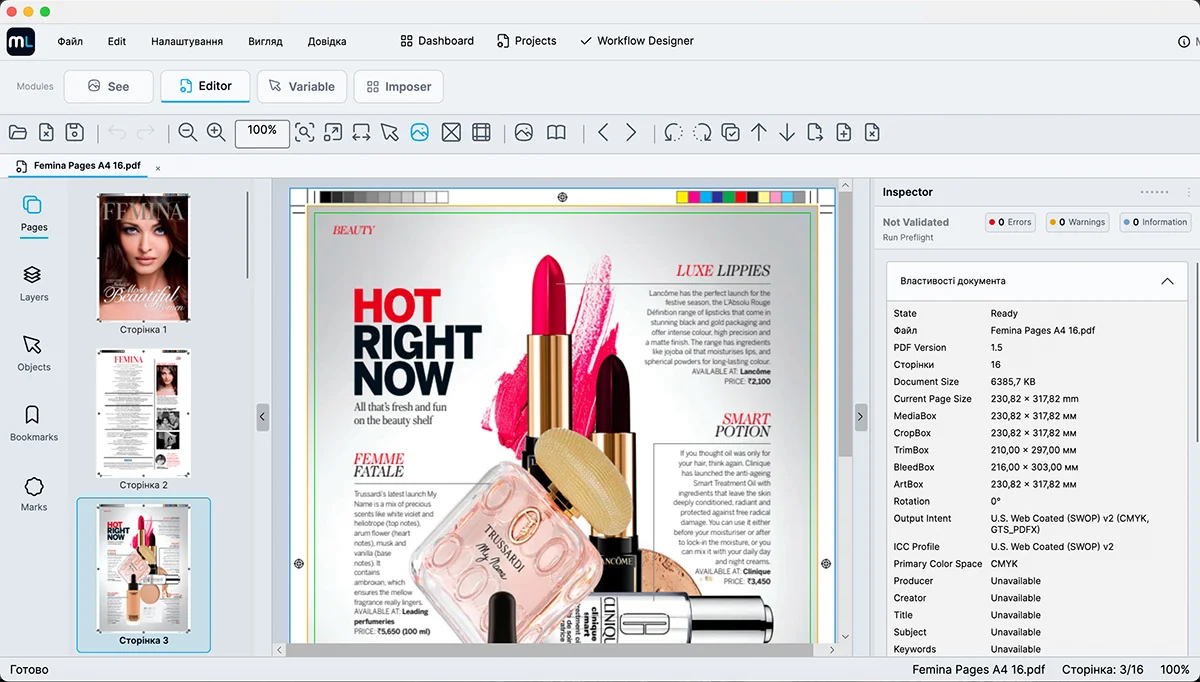Viewport: 1200px width, 682px height.
Task: Click the rotate counterclockwise icon
Action: pos(673,132)
